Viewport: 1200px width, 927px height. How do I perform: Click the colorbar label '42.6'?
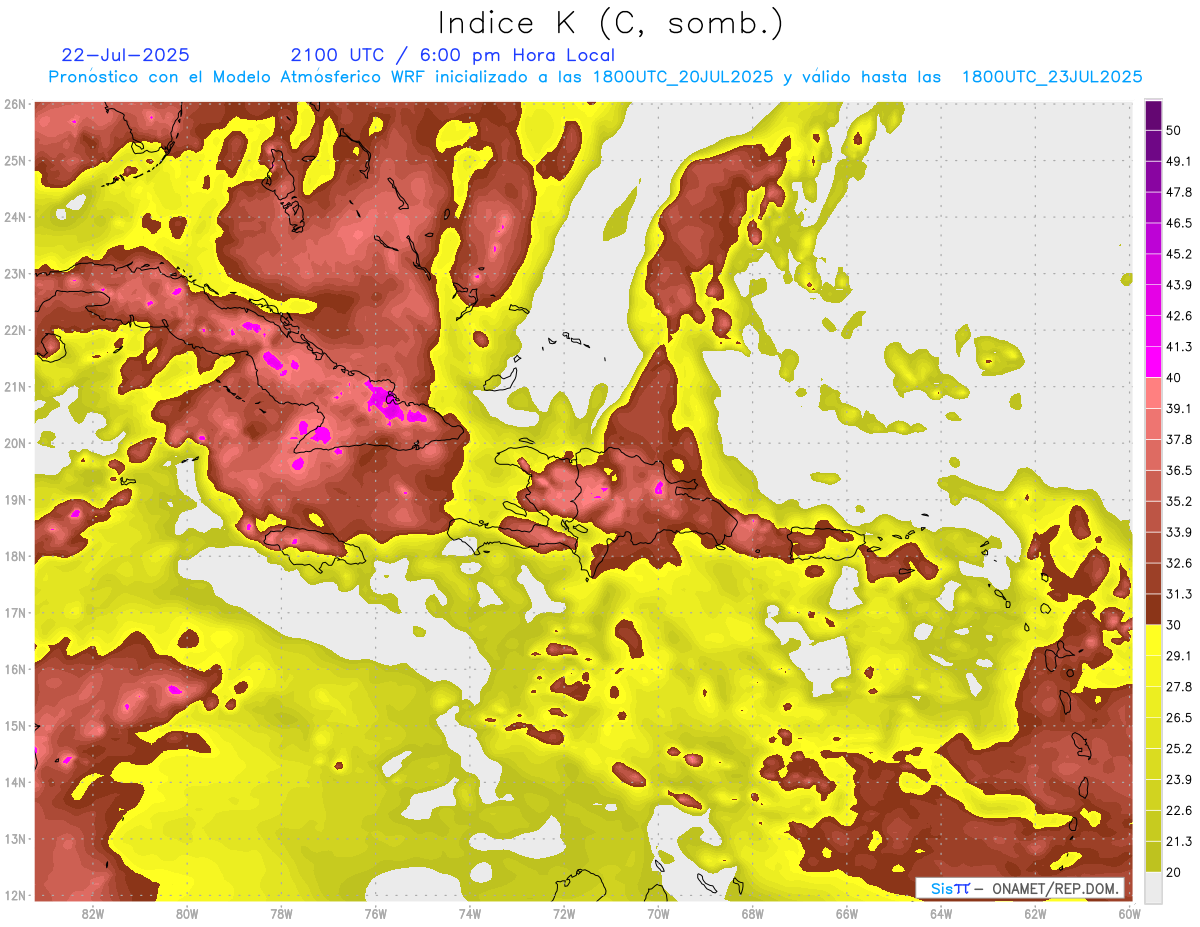point(1180,316)
